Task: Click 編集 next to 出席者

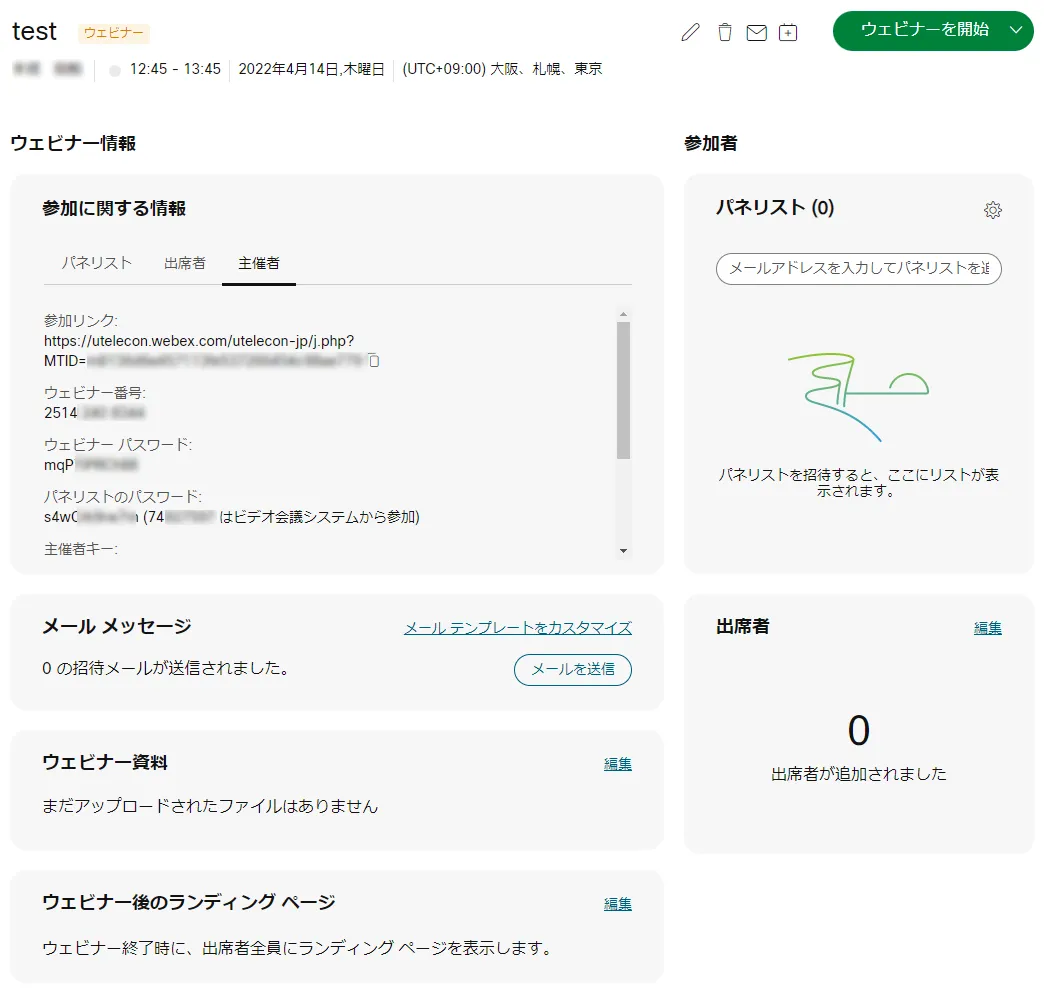Action: (987, 628)
